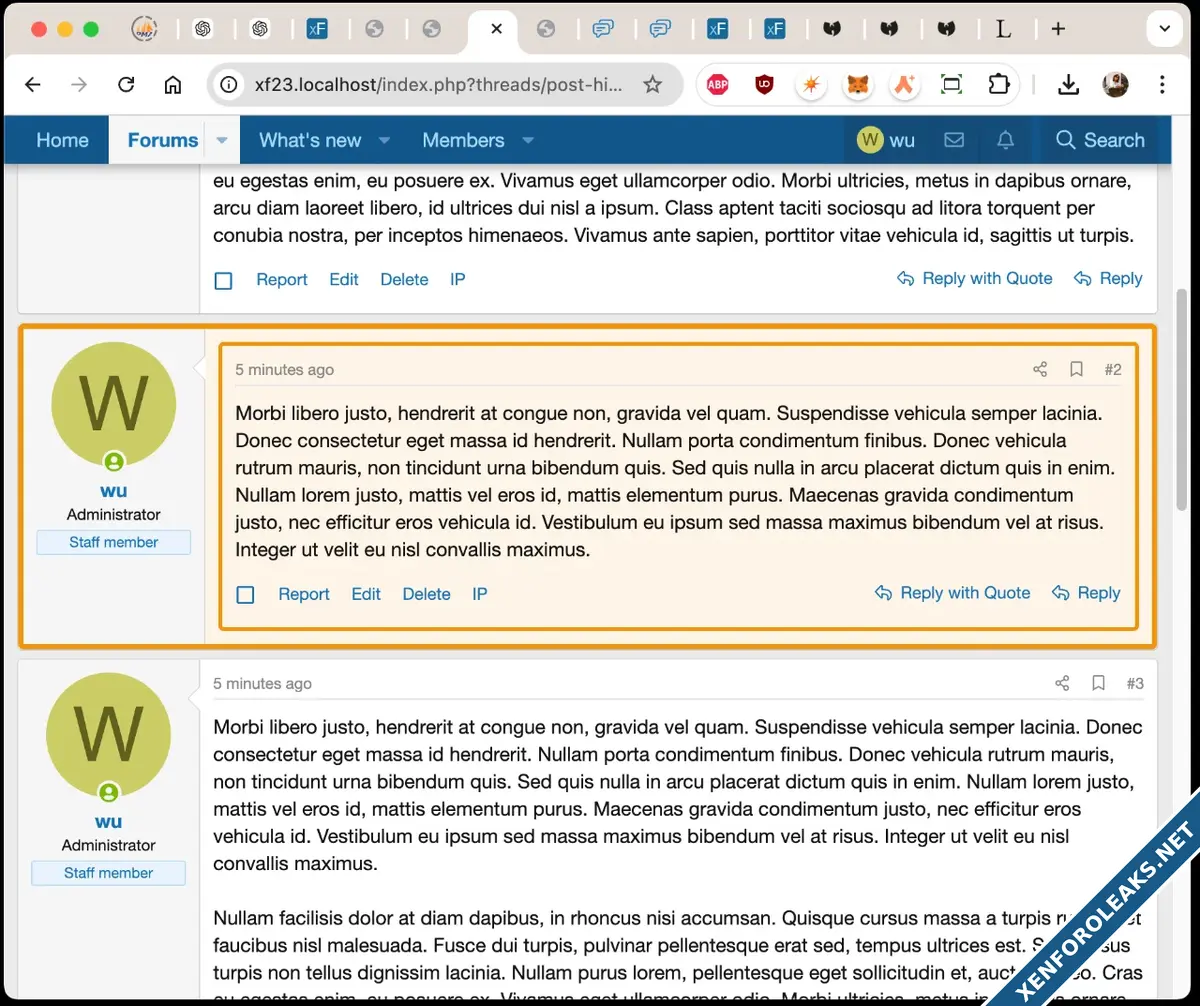The image size is (1200, 1006).
Task: Share post #2 via share icon
Action: (x=1040, y=370)
